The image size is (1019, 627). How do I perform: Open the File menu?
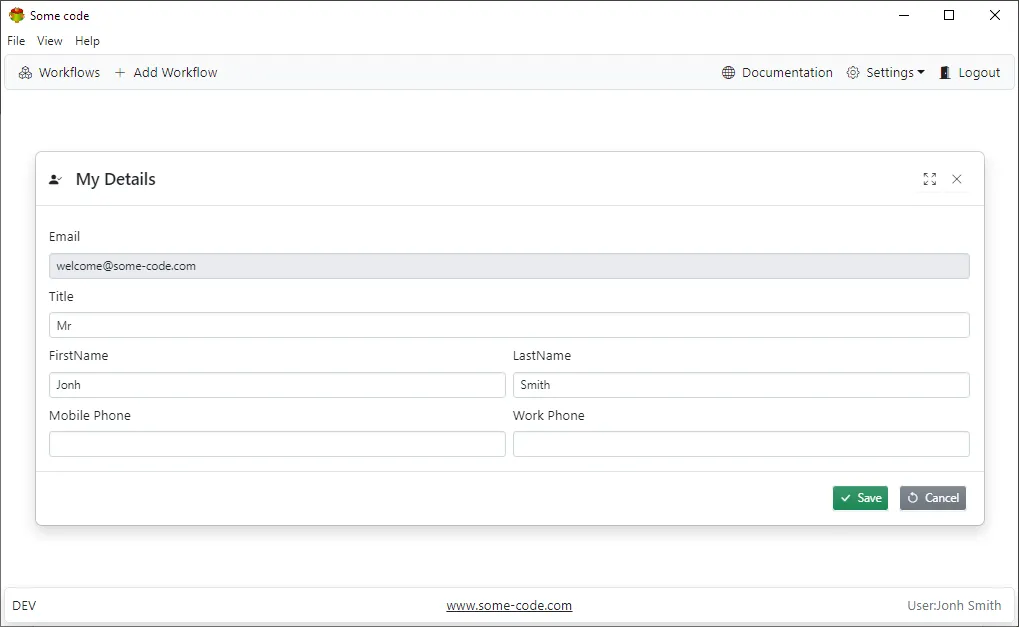point(16,41)
